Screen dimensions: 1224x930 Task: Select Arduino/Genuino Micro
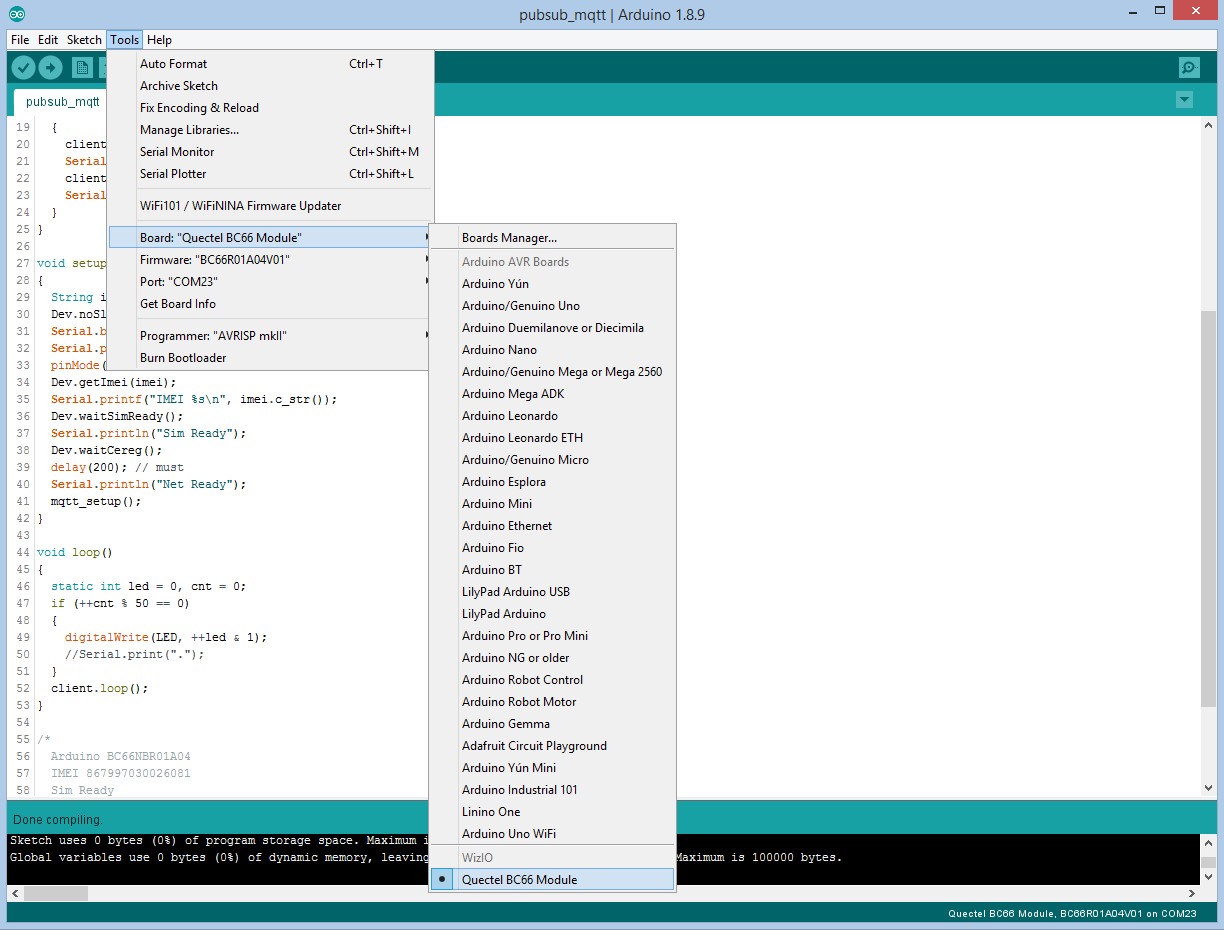552,459
